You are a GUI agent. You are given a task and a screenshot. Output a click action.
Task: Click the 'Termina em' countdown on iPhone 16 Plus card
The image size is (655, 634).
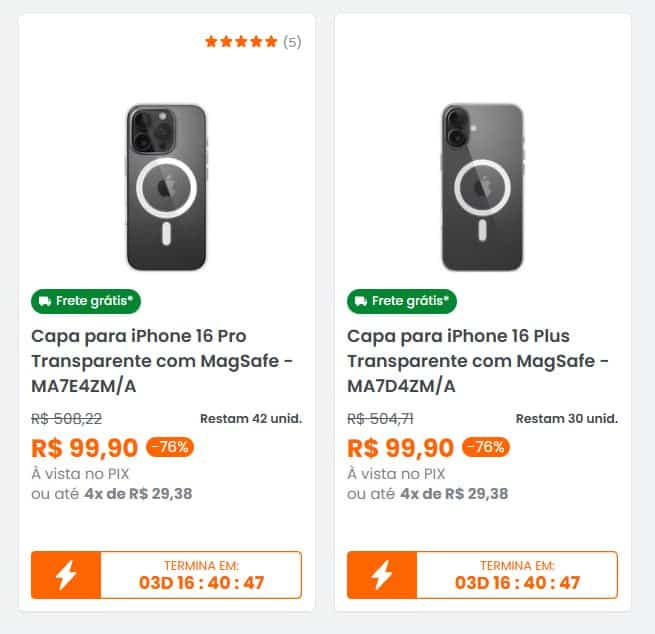pyautogui.click(x=516, y=575)
